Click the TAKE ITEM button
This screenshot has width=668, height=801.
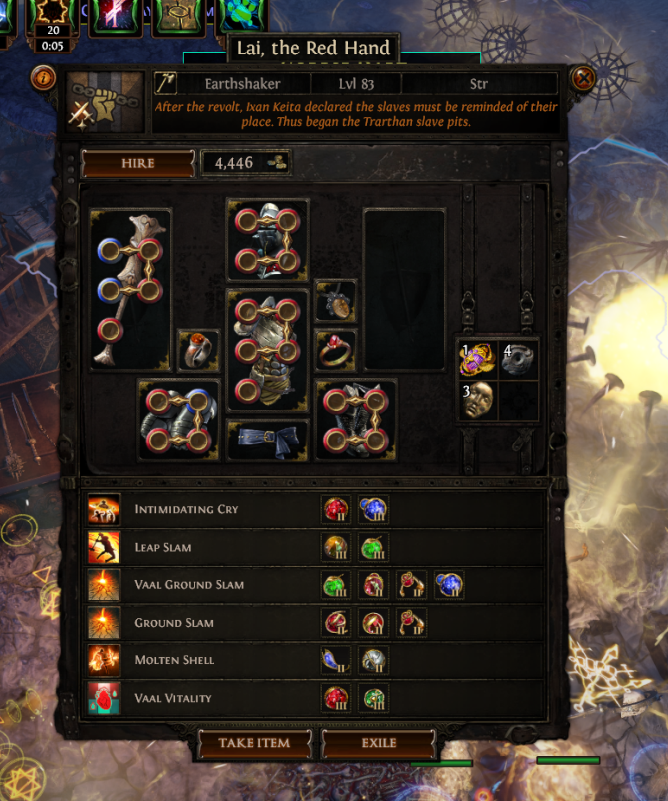pyautogui.click(x=254, y=743)
